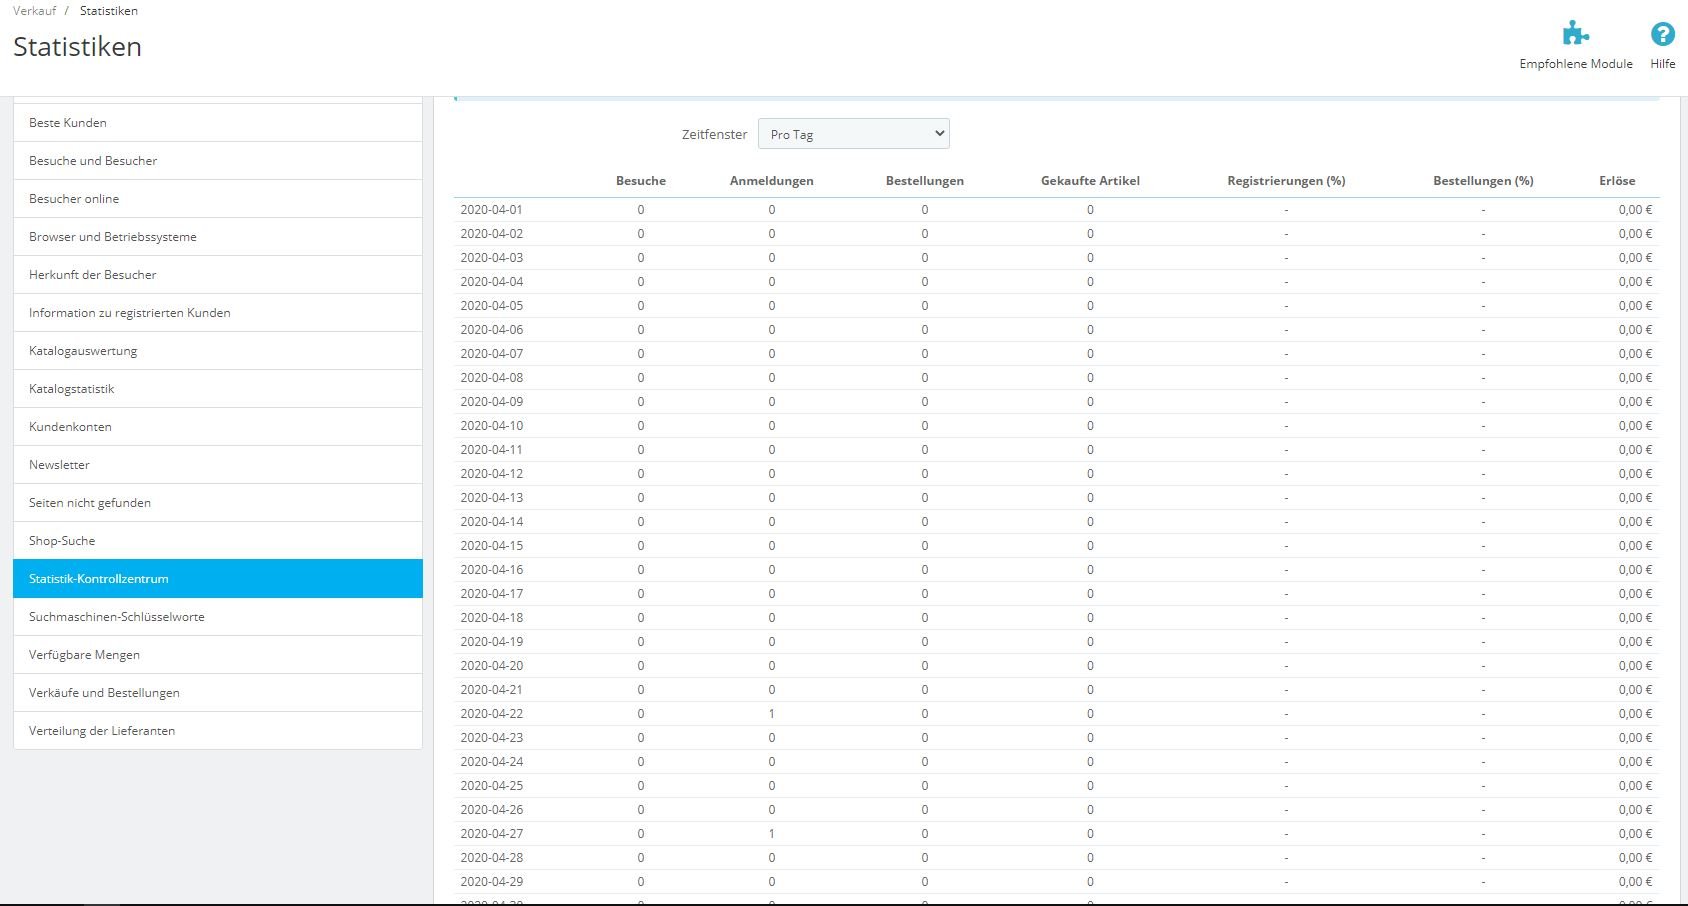Click the date 2020-04-22
1688x906 pixels.
coord(491,714)
